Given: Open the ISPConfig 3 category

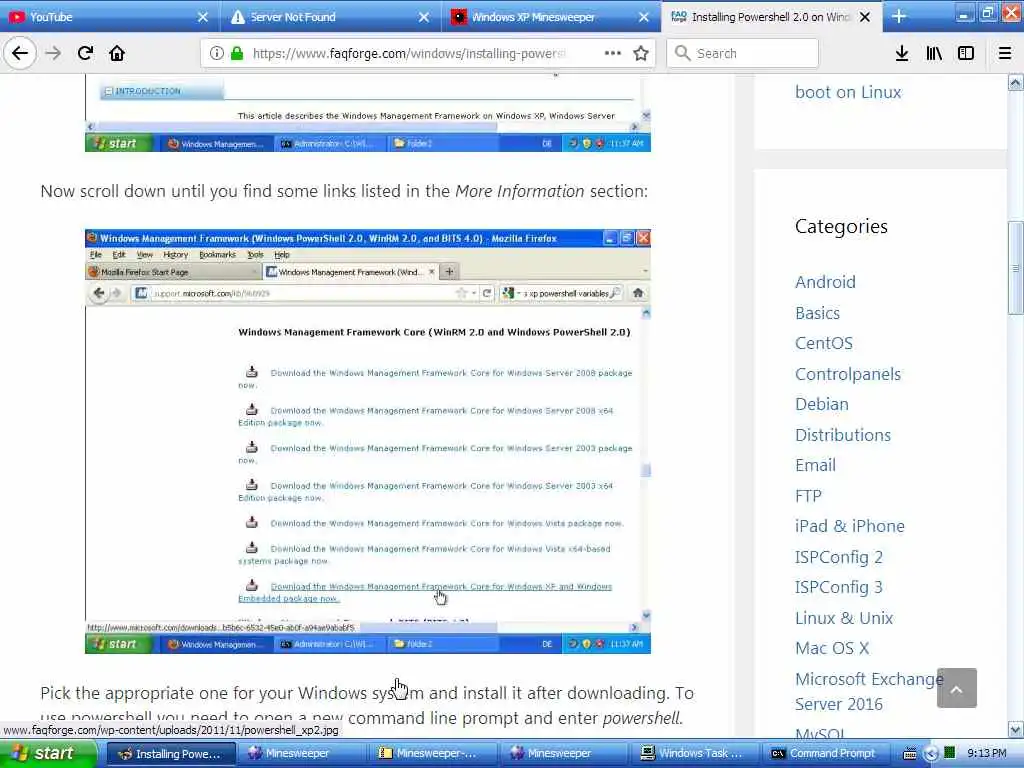Looking at the screenshot, I should tap(839, 587).
